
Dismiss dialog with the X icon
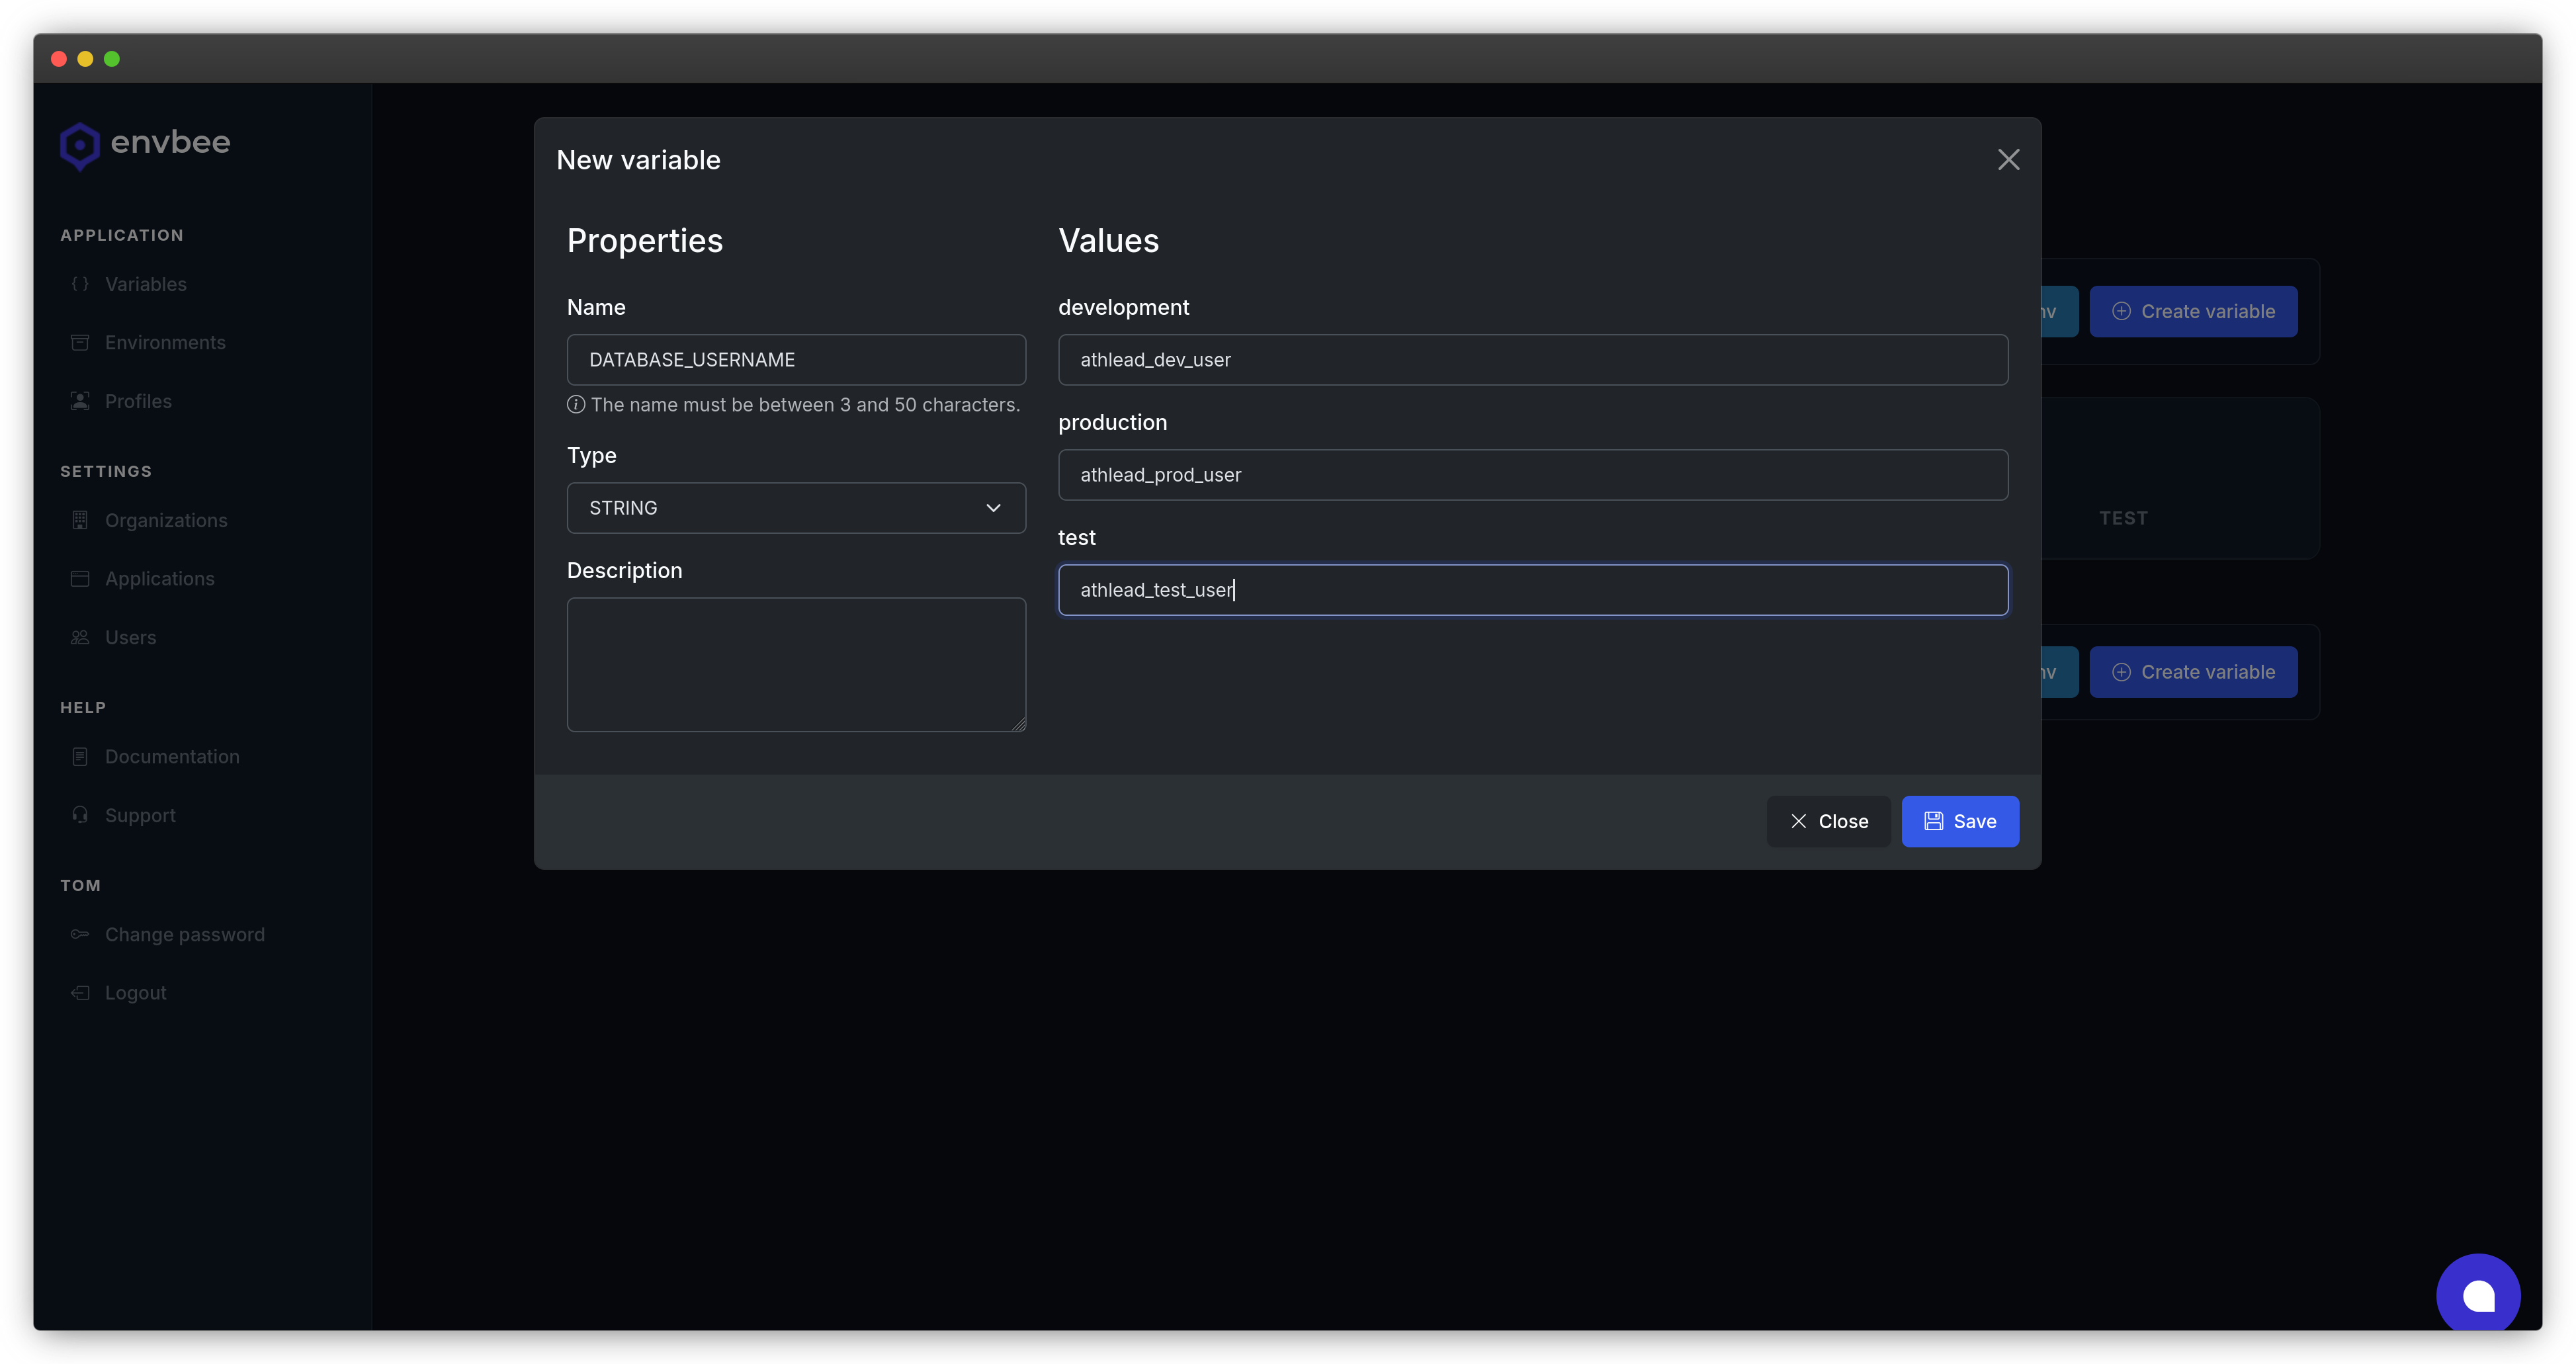2008,160
